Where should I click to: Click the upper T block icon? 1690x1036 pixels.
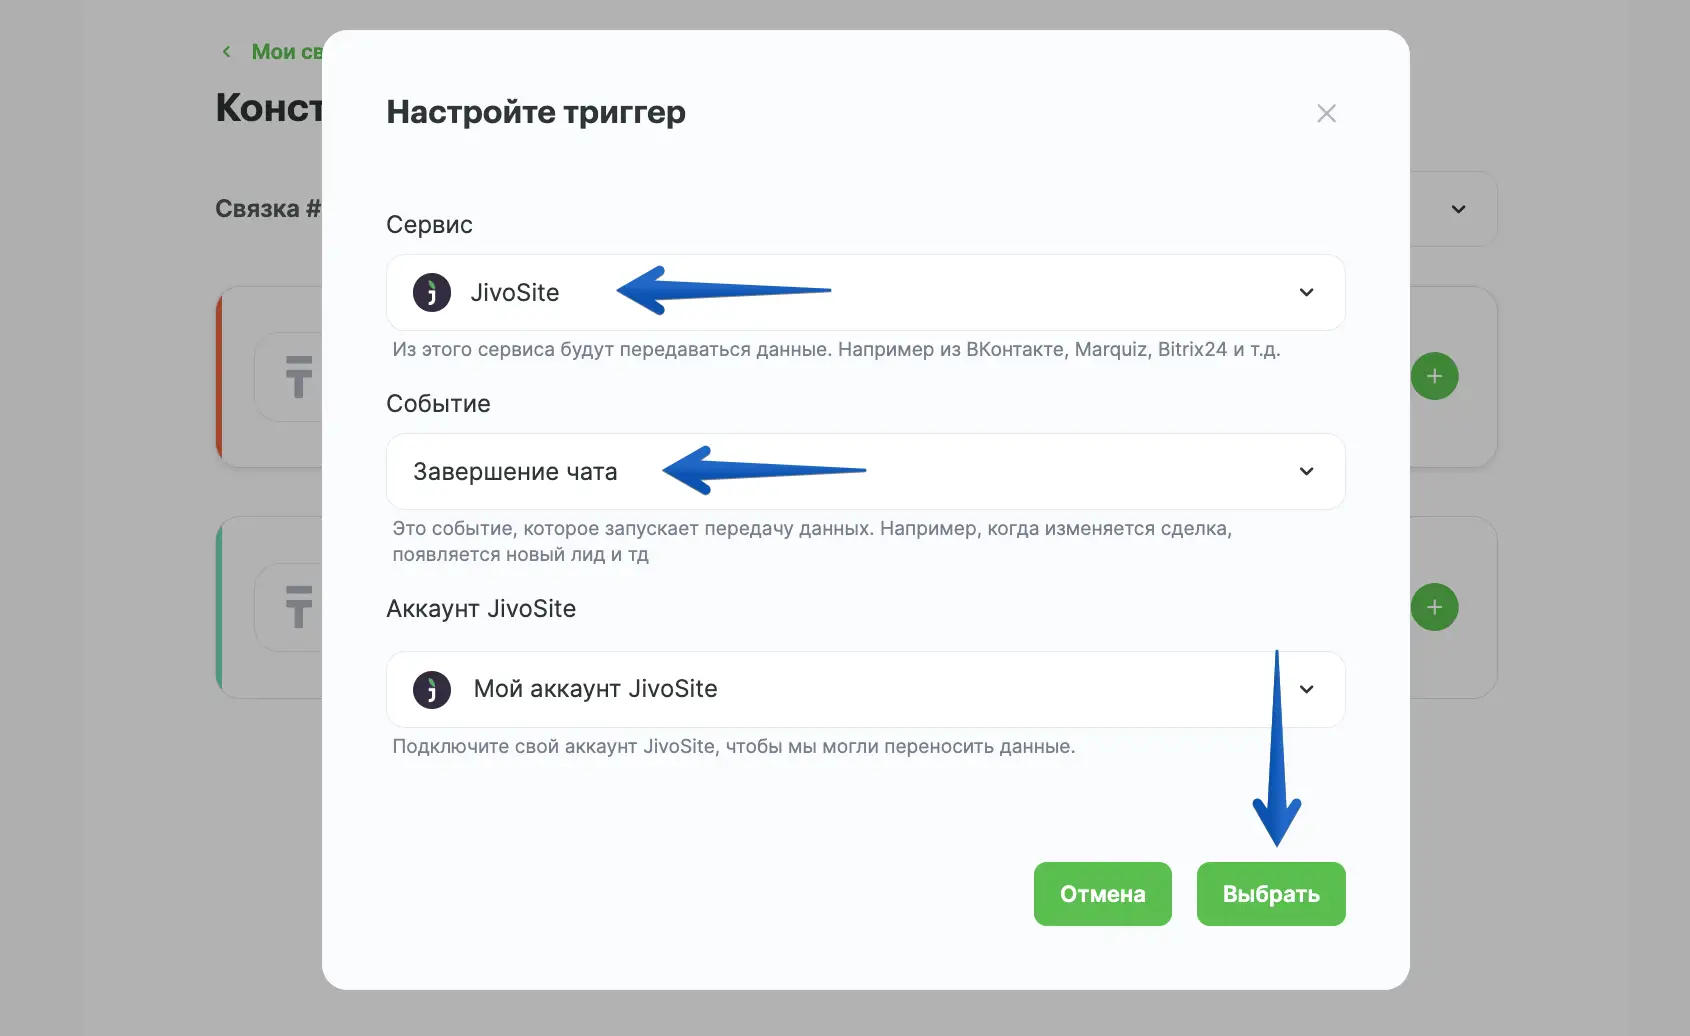(x=298, y=377)
